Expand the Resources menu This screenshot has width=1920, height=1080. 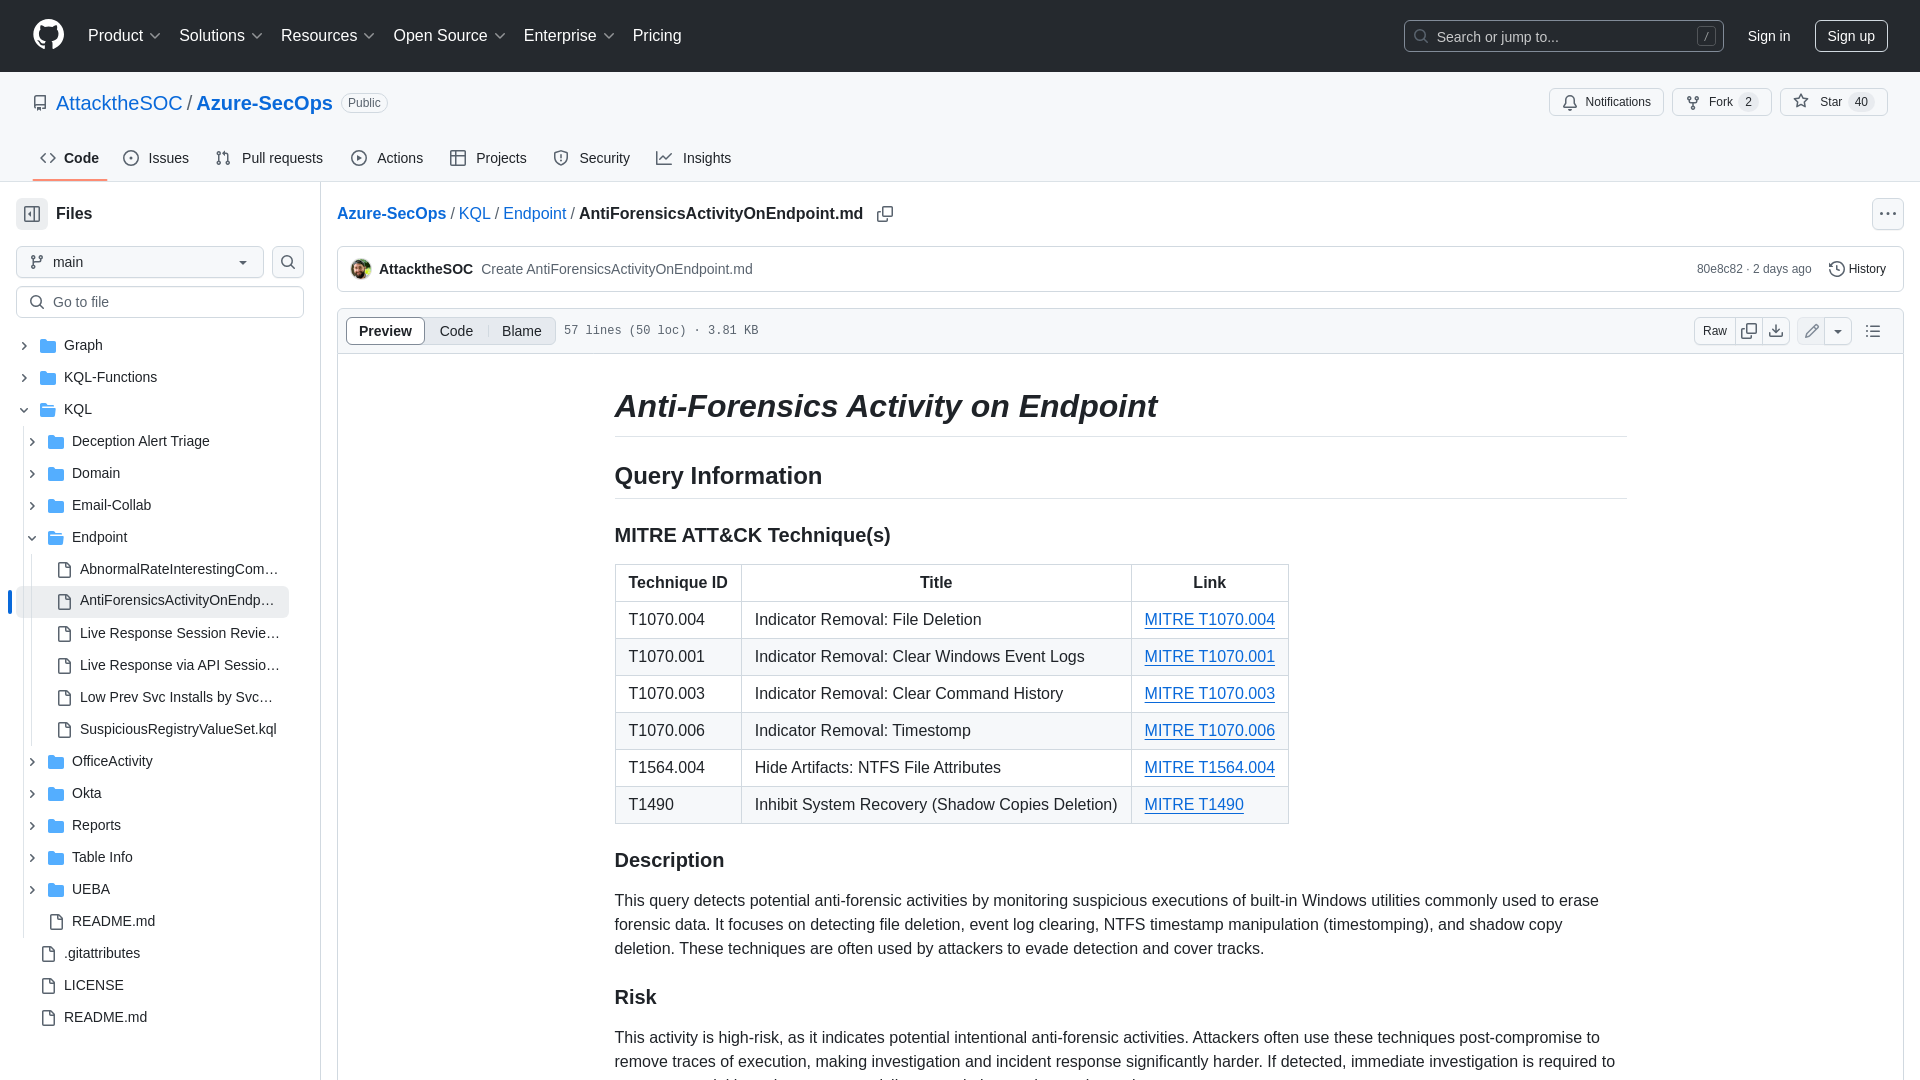[328, 36]
